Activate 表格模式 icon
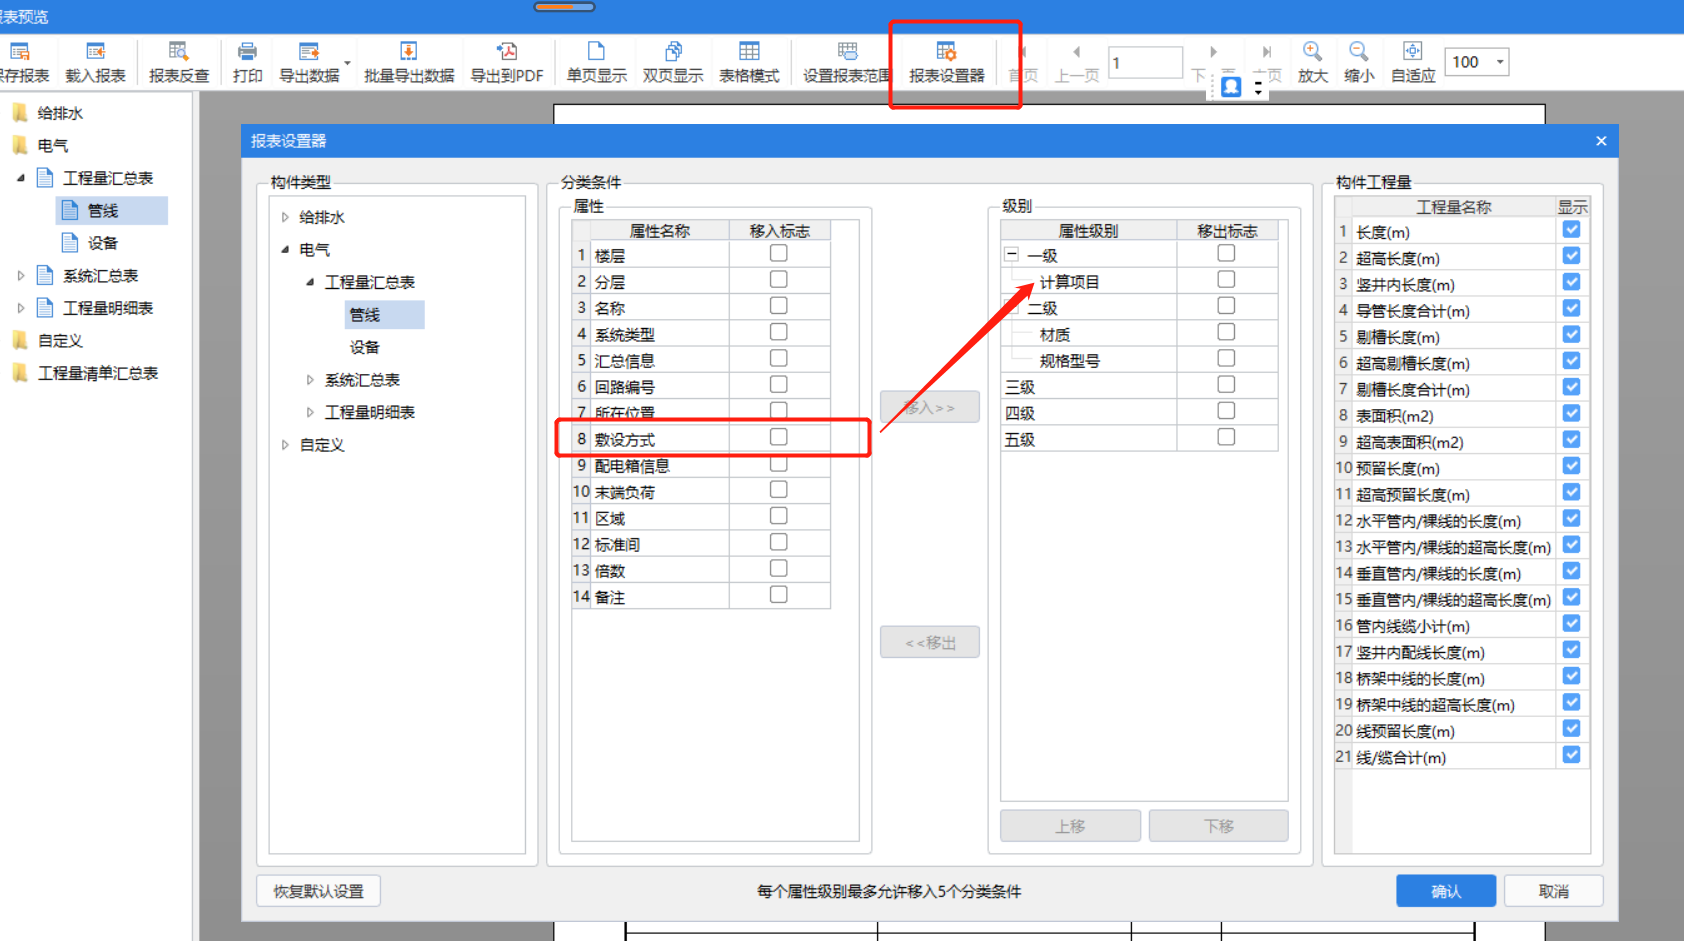Viewport: 1684px width, 941px height. click(x=749, y=62)
